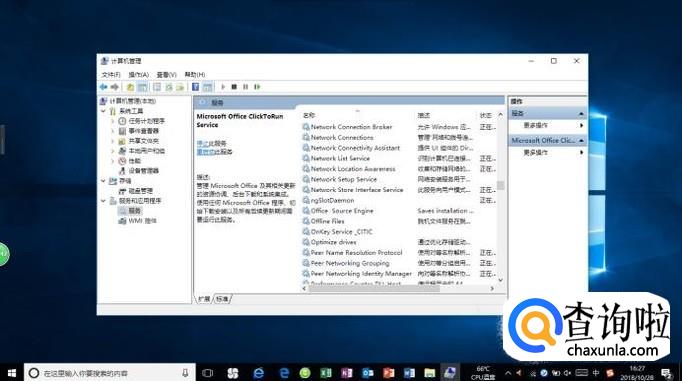Click the Up One Level folder icon
682x381 pixels.
pyautogui.click(x=130, y=87)
